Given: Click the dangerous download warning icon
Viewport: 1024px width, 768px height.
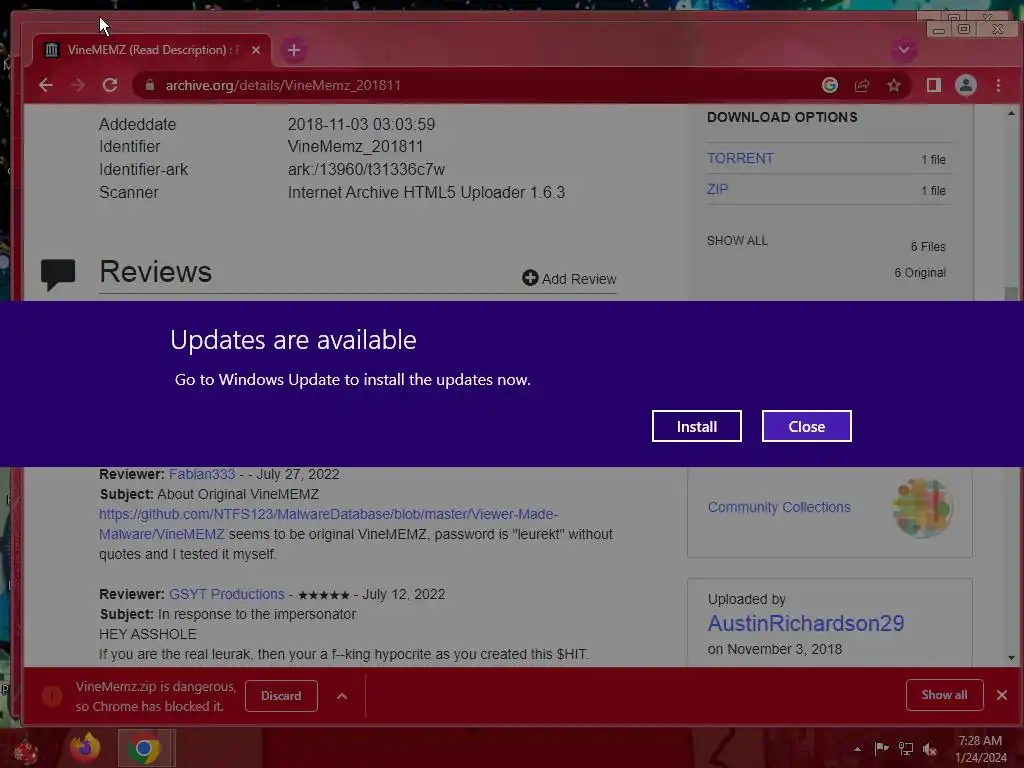Looking at the screenshot, I should 52,697.
